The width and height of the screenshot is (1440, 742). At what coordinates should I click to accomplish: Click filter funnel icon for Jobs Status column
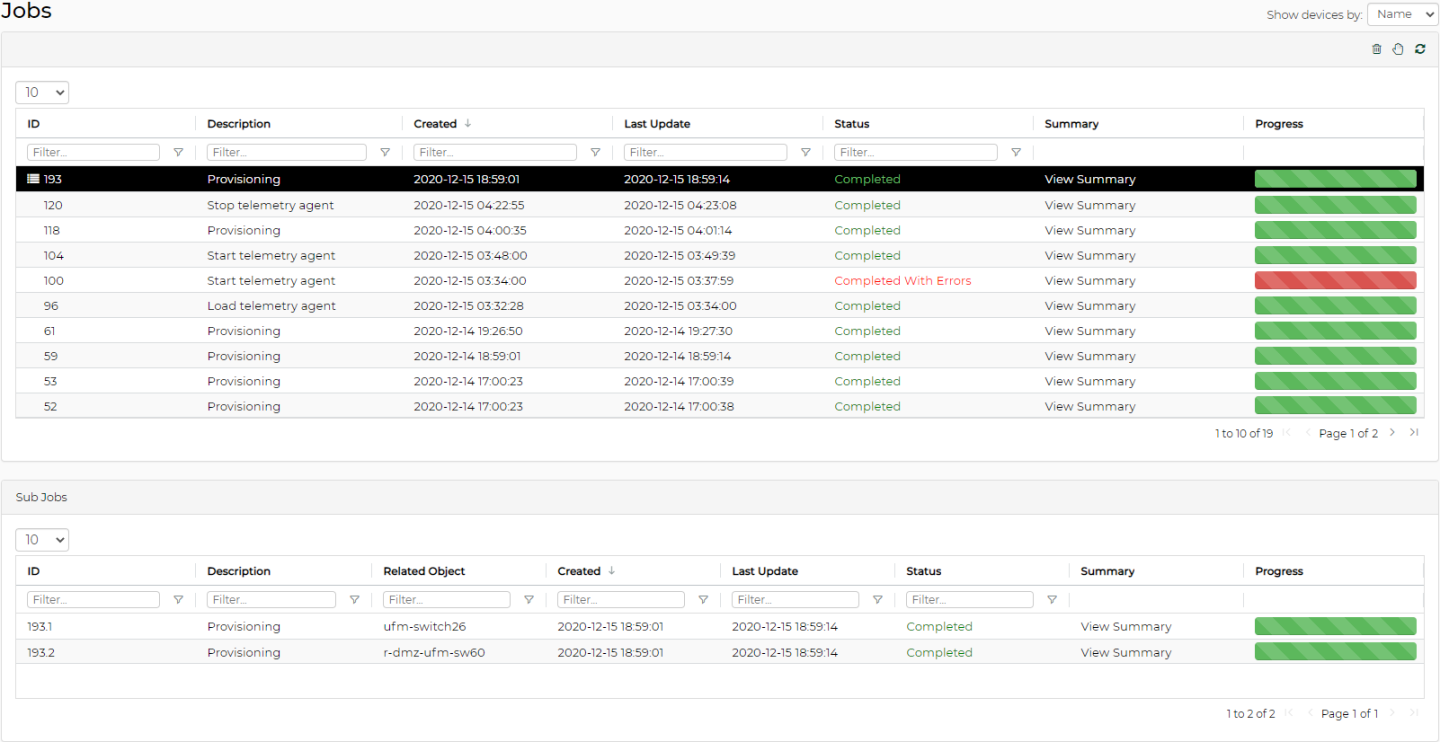1016,153
